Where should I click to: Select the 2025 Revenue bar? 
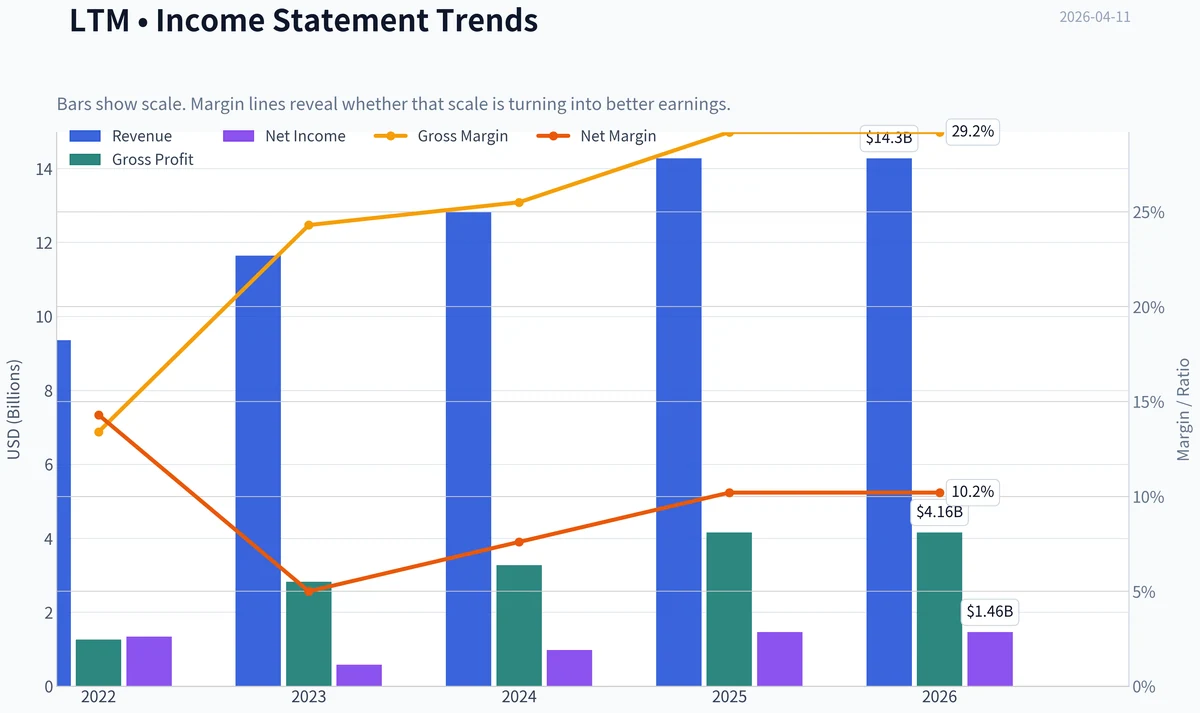[679, 422]
